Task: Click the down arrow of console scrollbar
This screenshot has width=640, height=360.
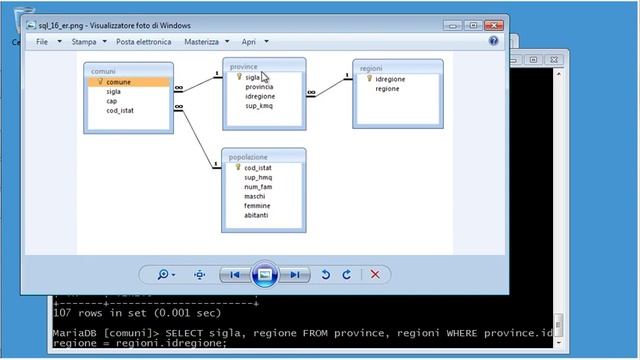Action: (558, 343)
